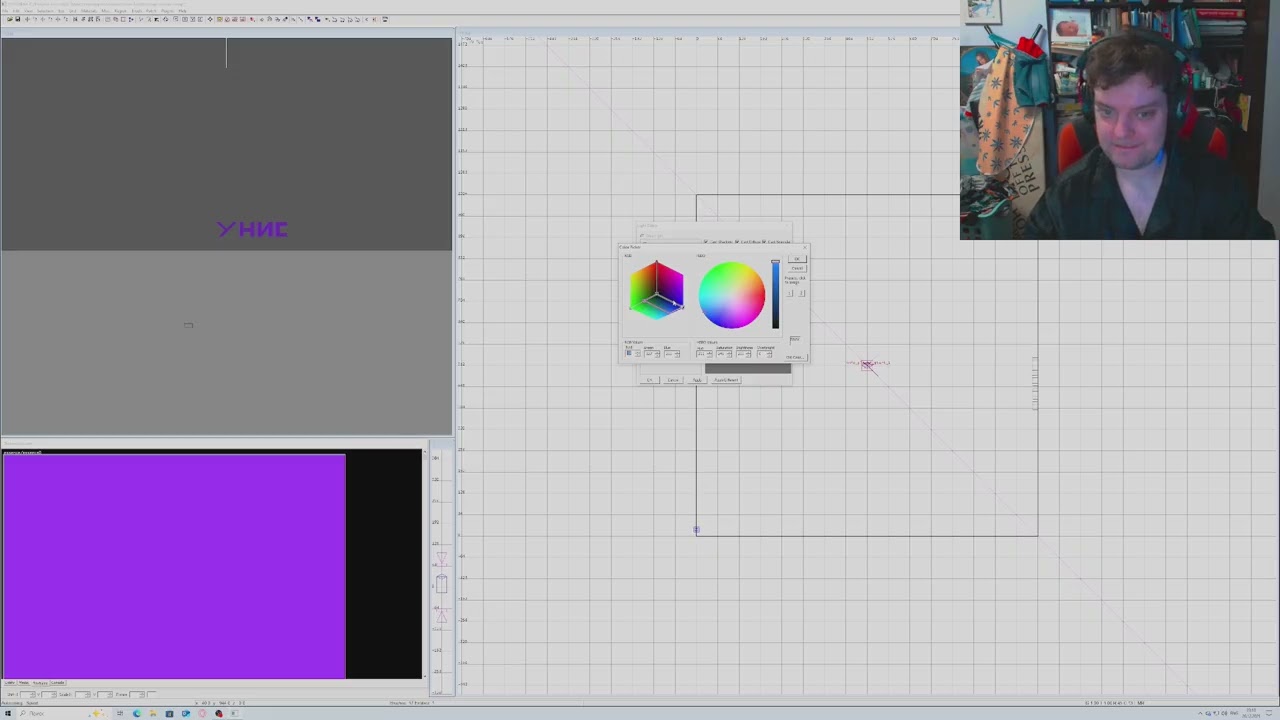Click the X-axis flip toolbar icon

point(27,19)
